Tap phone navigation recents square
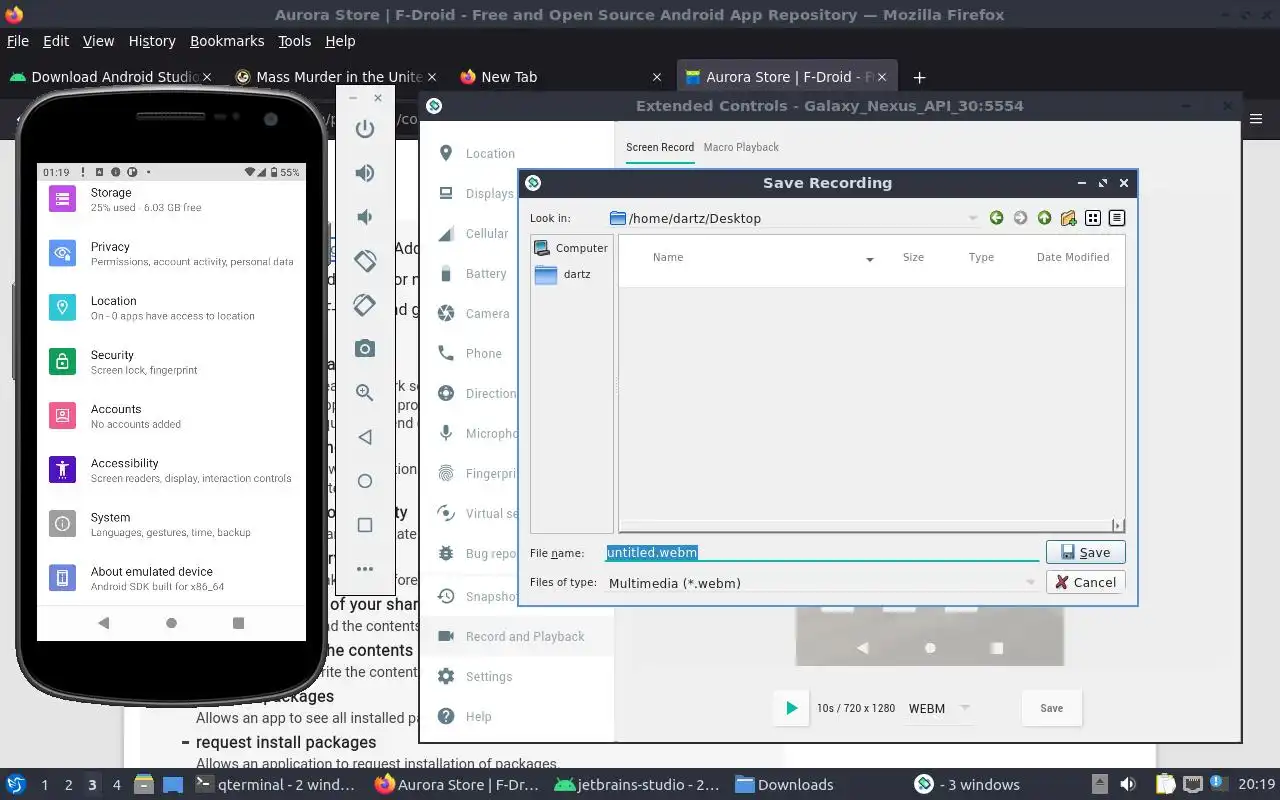Viewport: 1280px width, 800px height. [x=238, y=623]
